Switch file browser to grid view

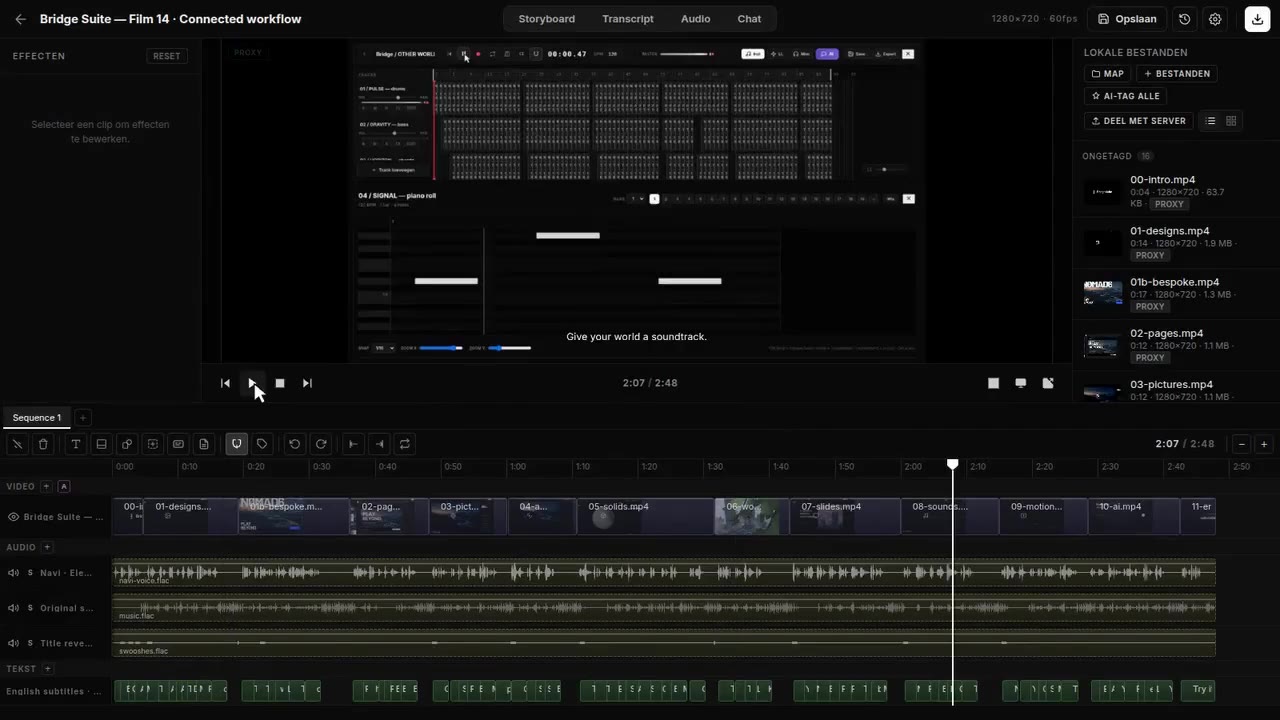click(1231, 121)
